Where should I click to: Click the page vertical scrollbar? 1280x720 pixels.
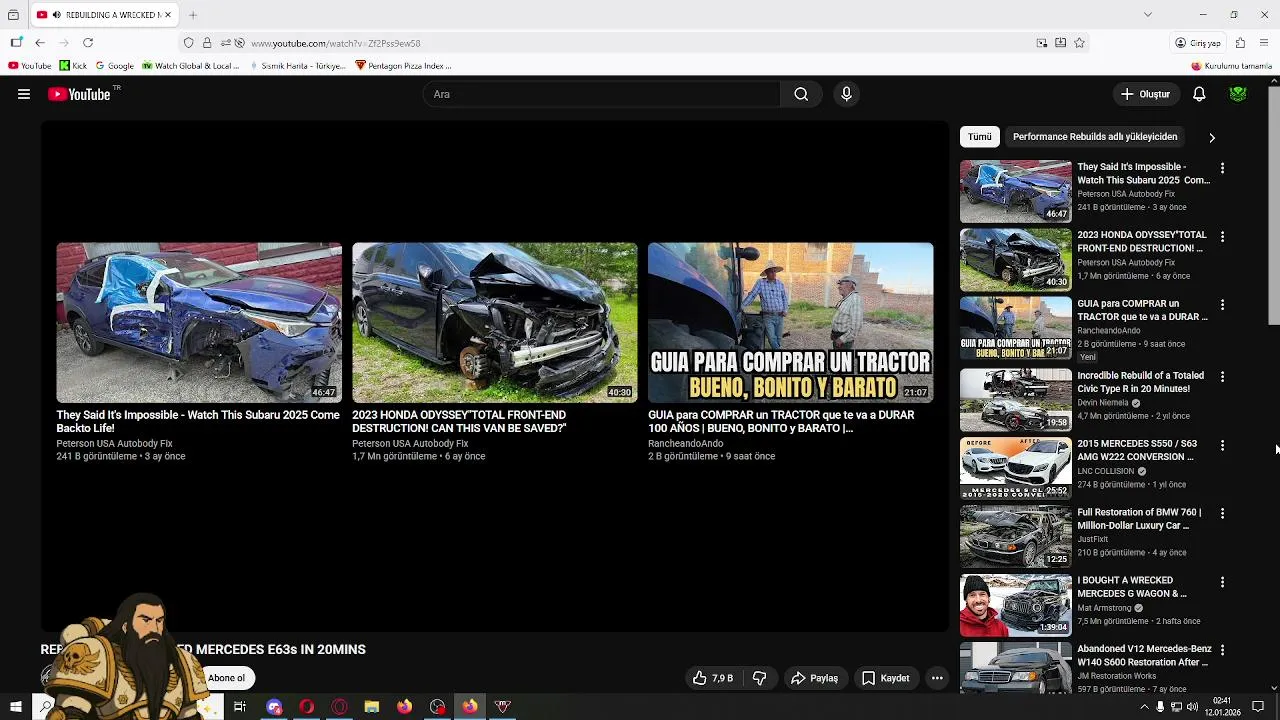[x=1274, y=205]
